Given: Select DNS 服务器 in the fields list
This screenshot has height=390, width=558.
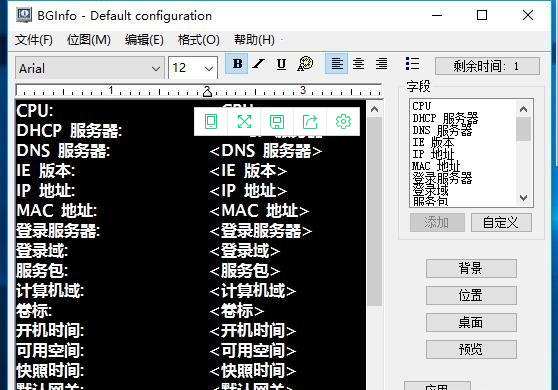Looking at the screenshot, I should pyautogui.click(x=442, y=130).
